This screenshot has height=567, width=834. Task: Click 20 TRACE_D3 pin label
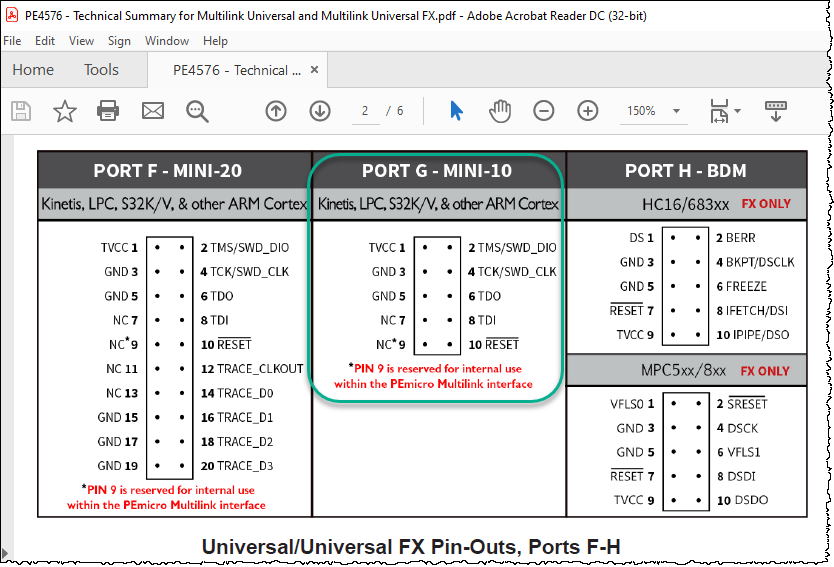click(x=237, y=466)
